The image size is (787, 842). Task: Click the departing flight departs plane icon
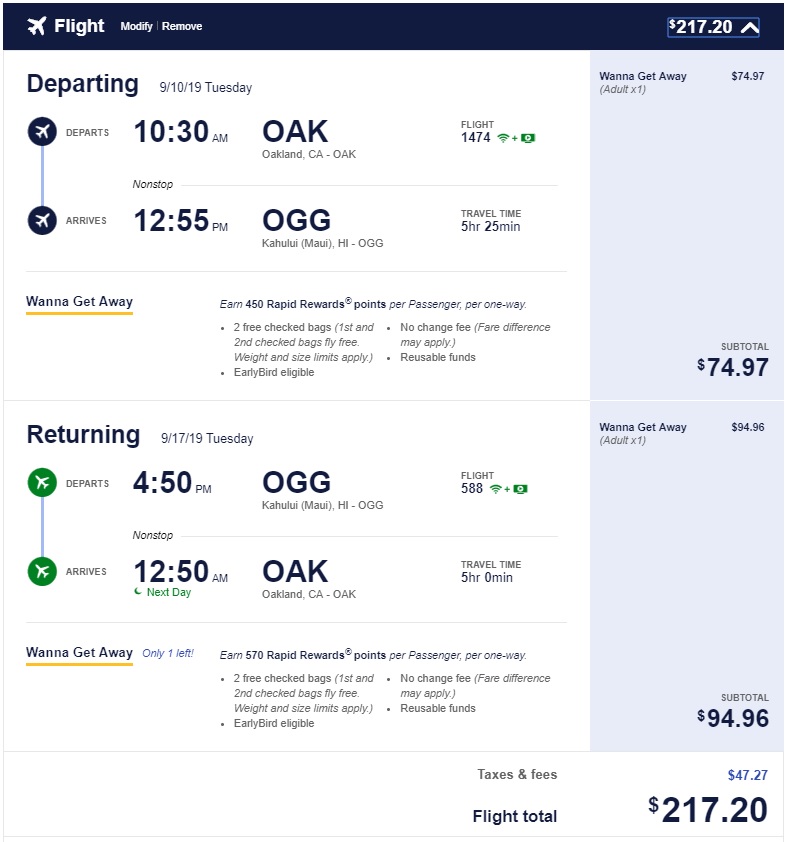tap(42, 131)
